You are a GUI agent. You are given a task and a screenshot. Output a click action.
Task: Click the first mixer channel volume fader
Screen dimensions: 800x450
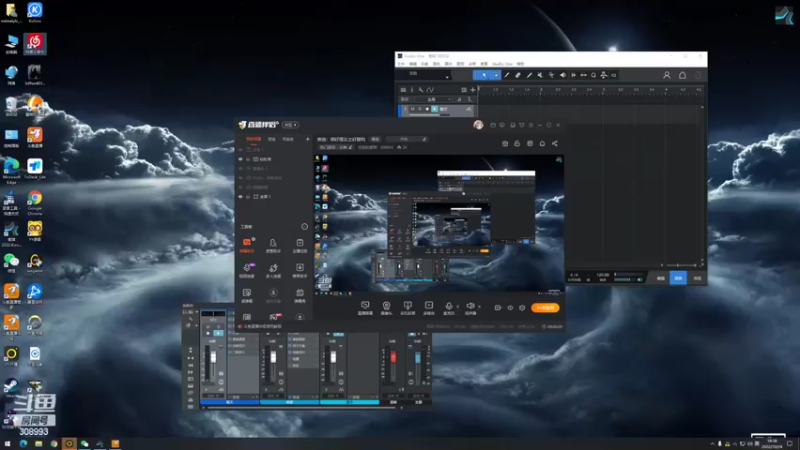point(213,357)
